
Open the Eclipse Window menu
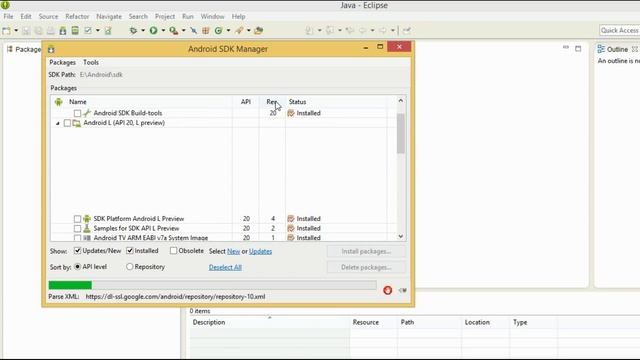tap(213, 17)
